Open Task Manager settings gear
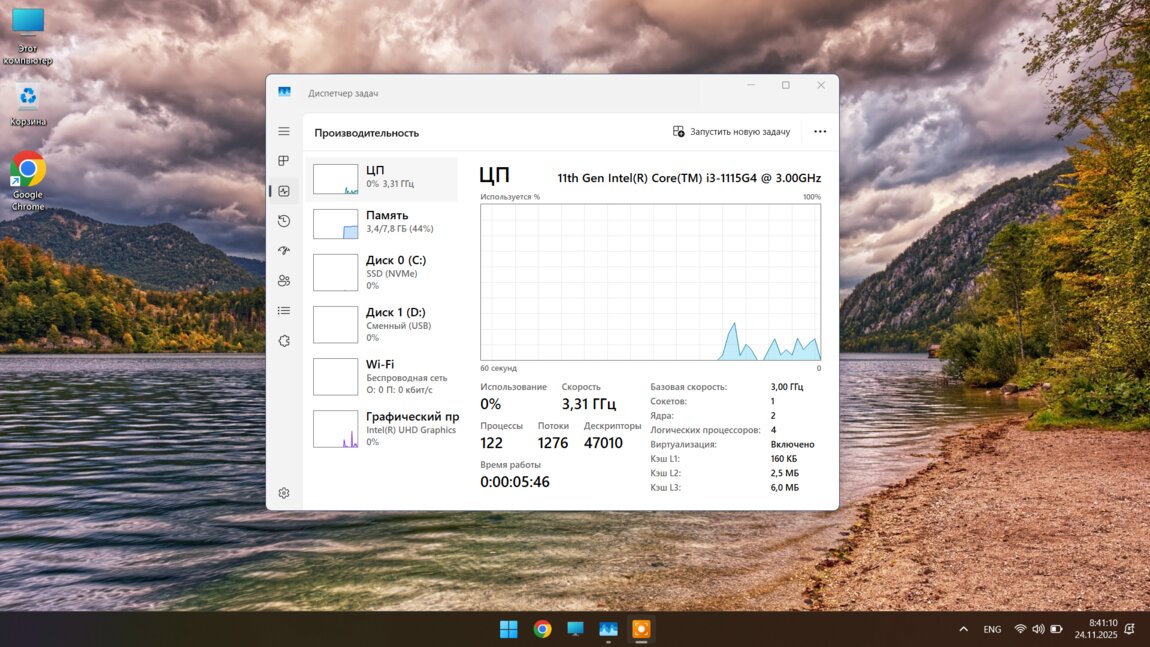The image size is (1150, 647). click(x=284, y=493)
